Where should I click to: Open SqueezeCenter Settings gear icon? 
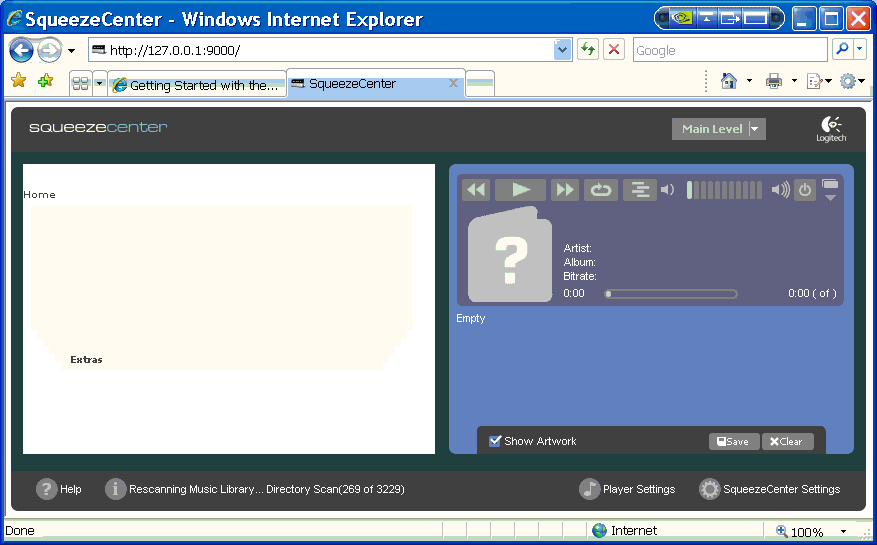[710, 489]
